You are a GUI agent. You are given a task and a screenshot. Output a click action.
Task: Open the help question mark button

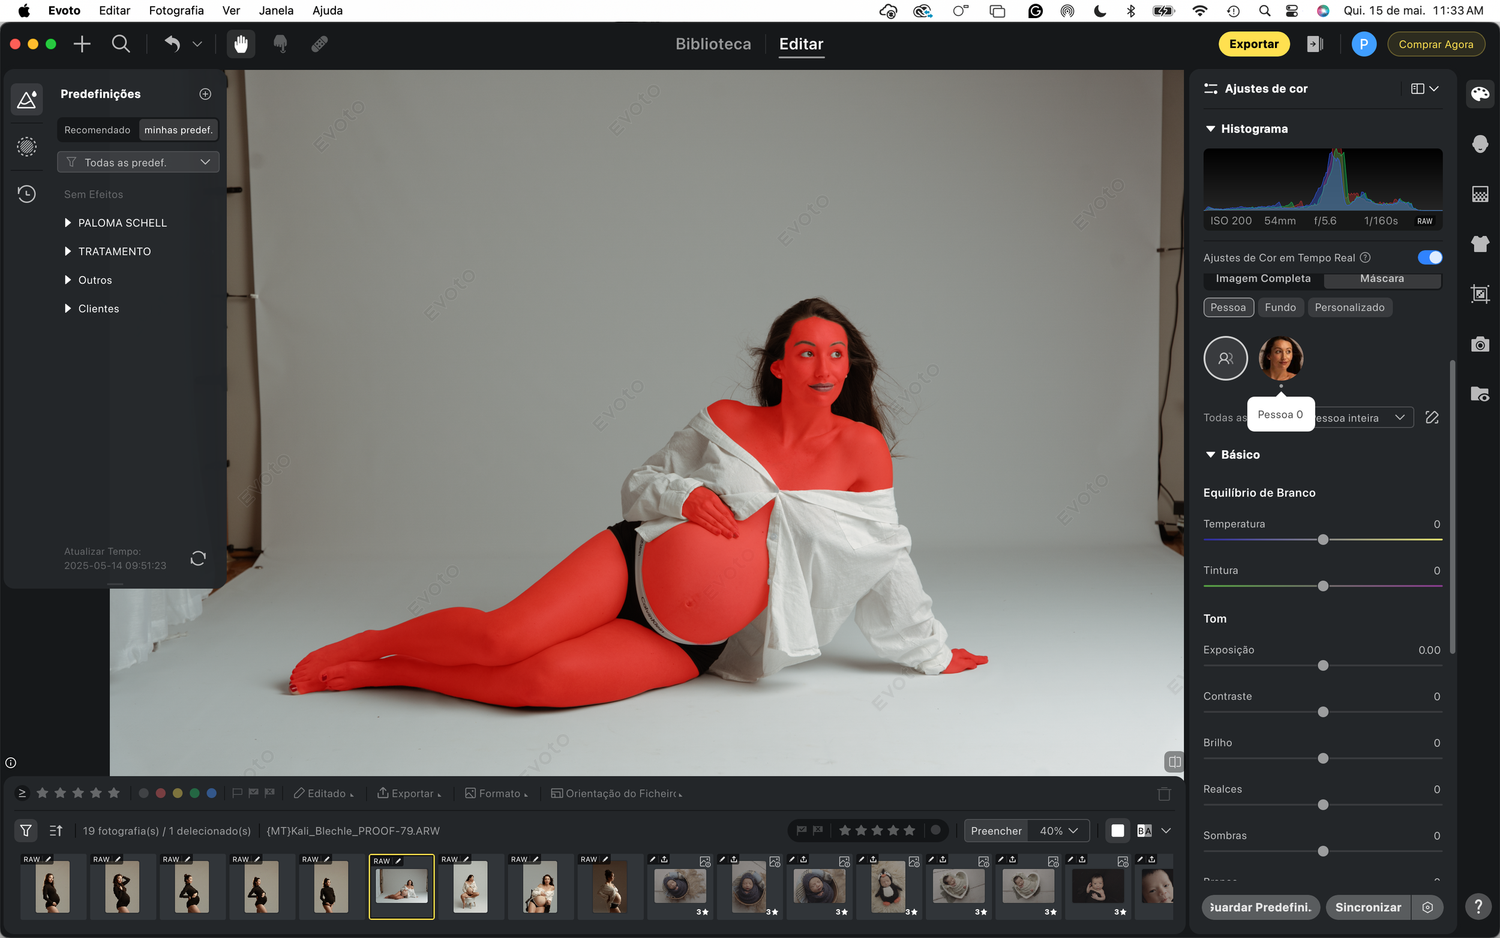(x=1479, y=907)
